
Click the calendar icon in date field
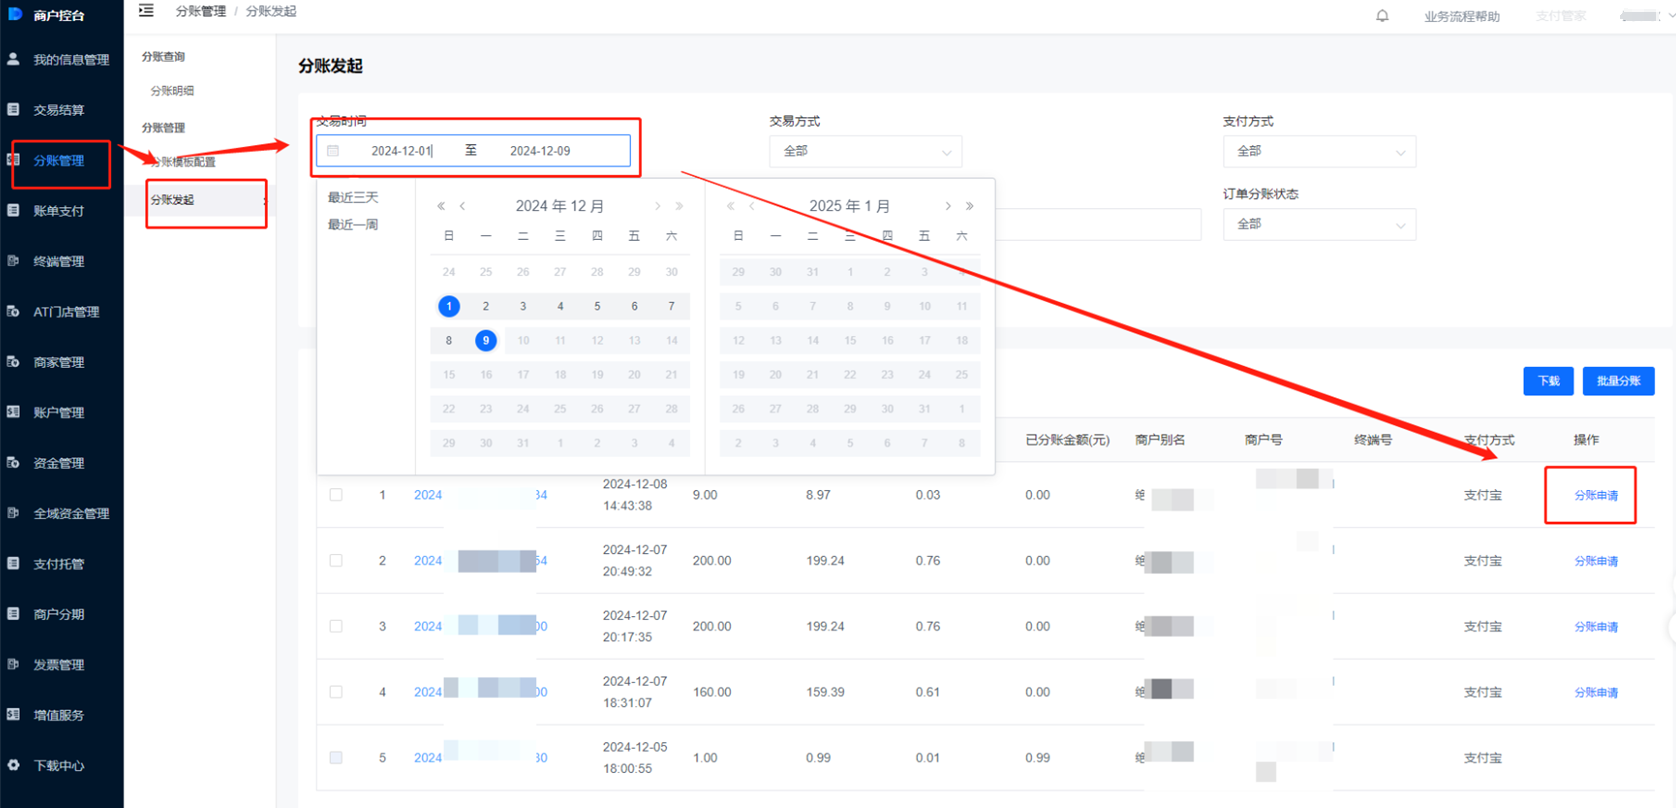(334, 151)
